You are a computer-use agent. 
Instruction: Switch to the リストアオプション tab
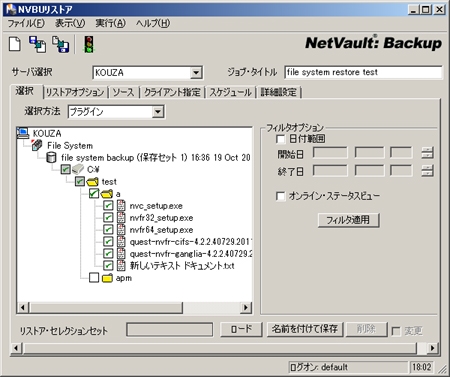[x=75, y=92]
